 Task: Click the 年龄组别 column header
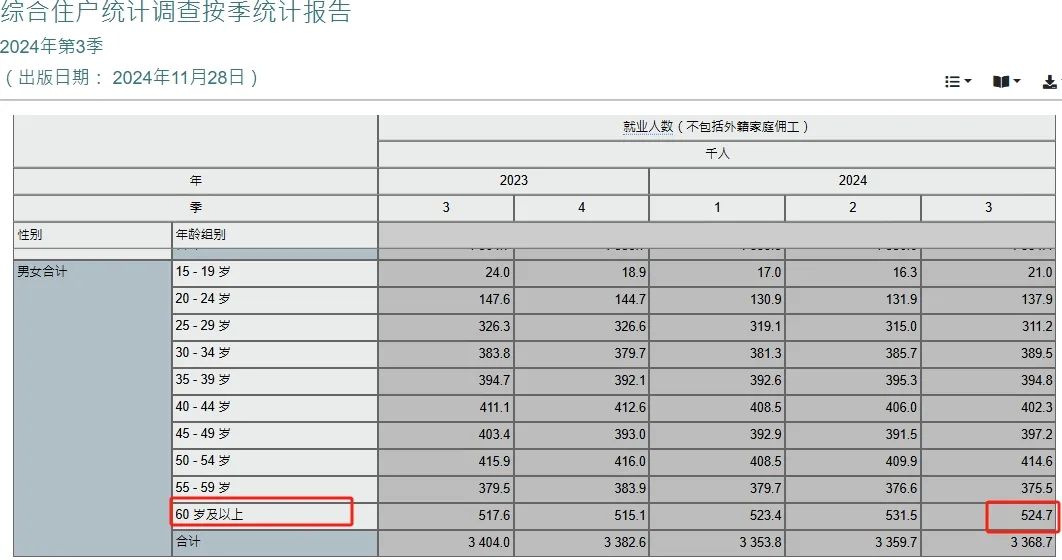coord(201,235)
